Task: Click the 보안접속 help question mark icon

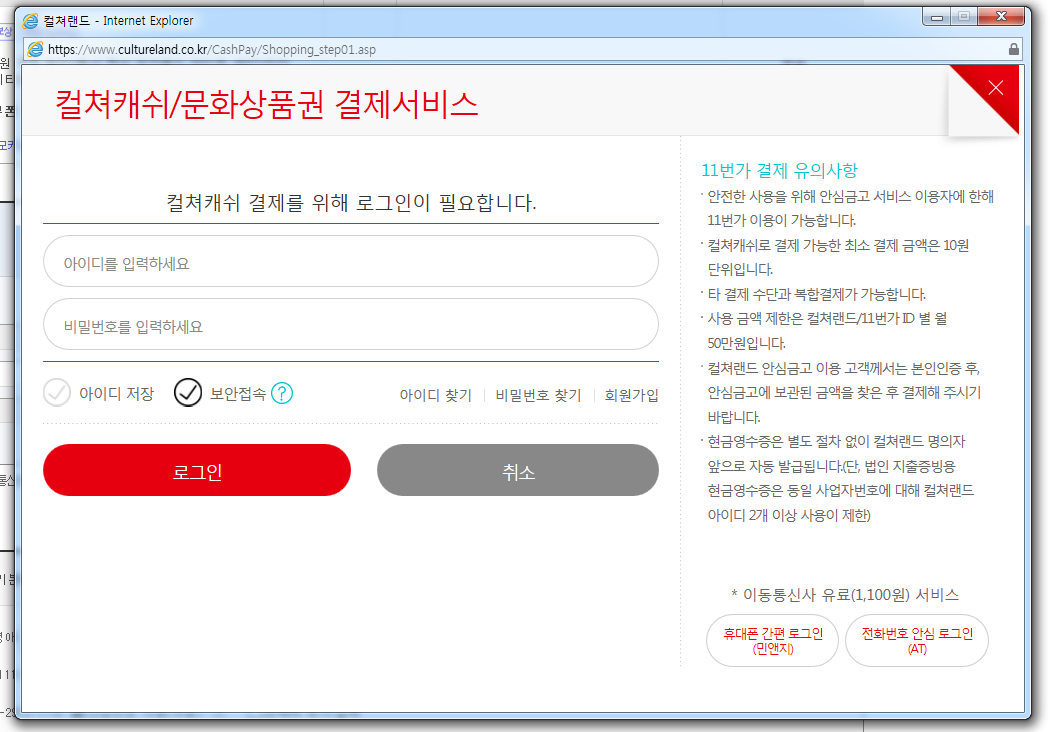Action: 282,393
